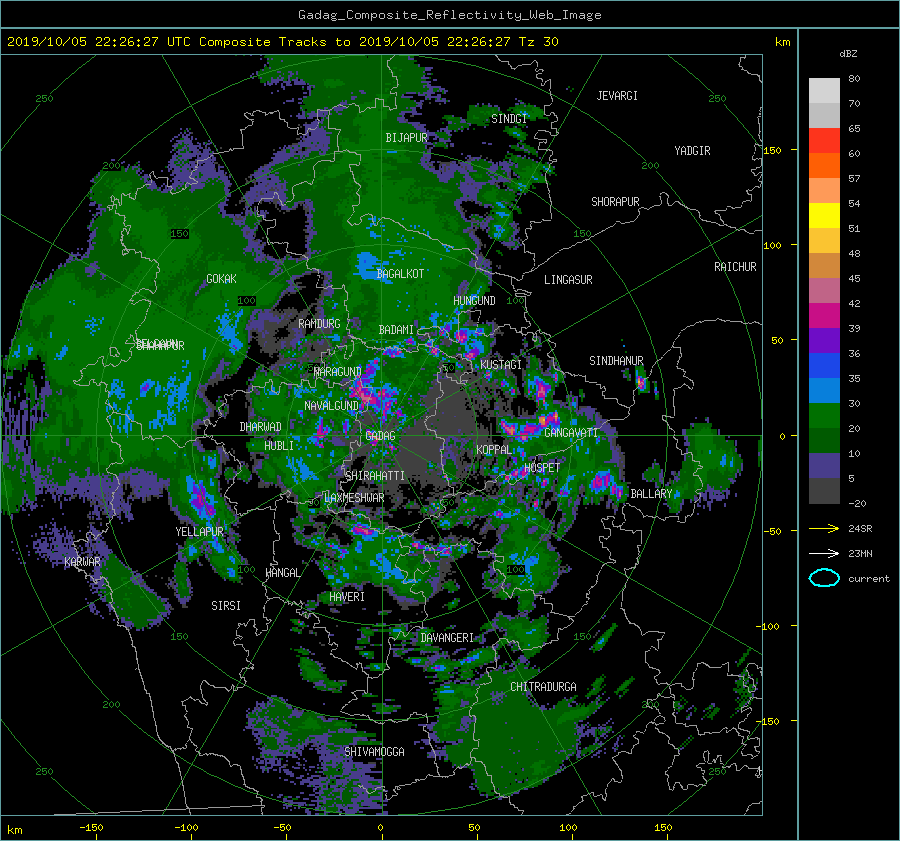Click the 'JEVARGI' city label
This screenshot has width=900, height=841.
(617, 96)
